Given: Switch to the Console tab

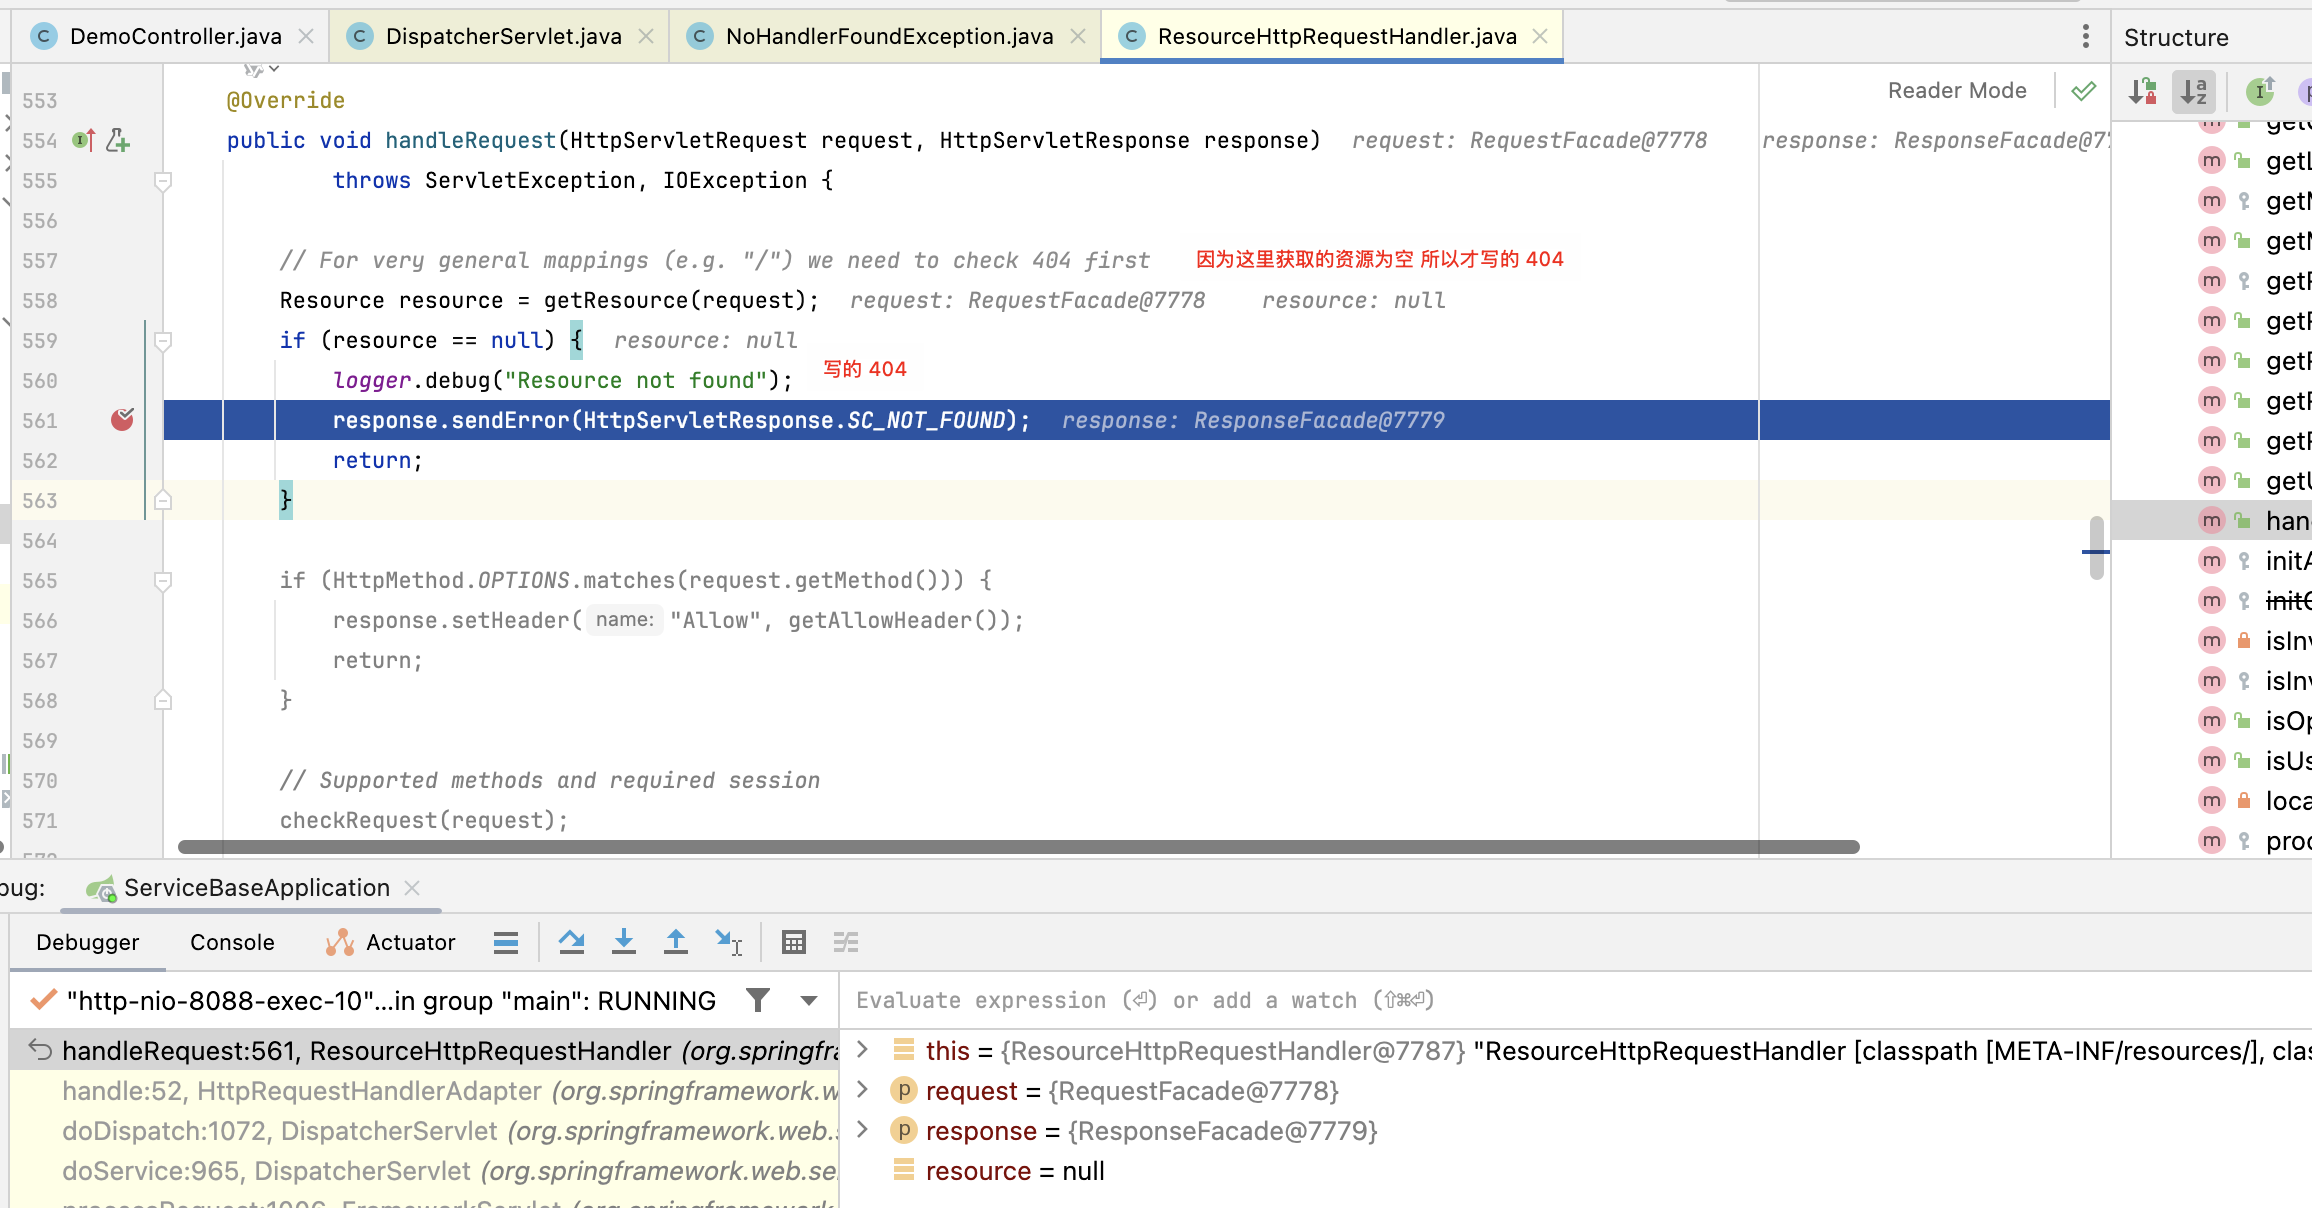Looking at the screenshot, I should point(232,942).
